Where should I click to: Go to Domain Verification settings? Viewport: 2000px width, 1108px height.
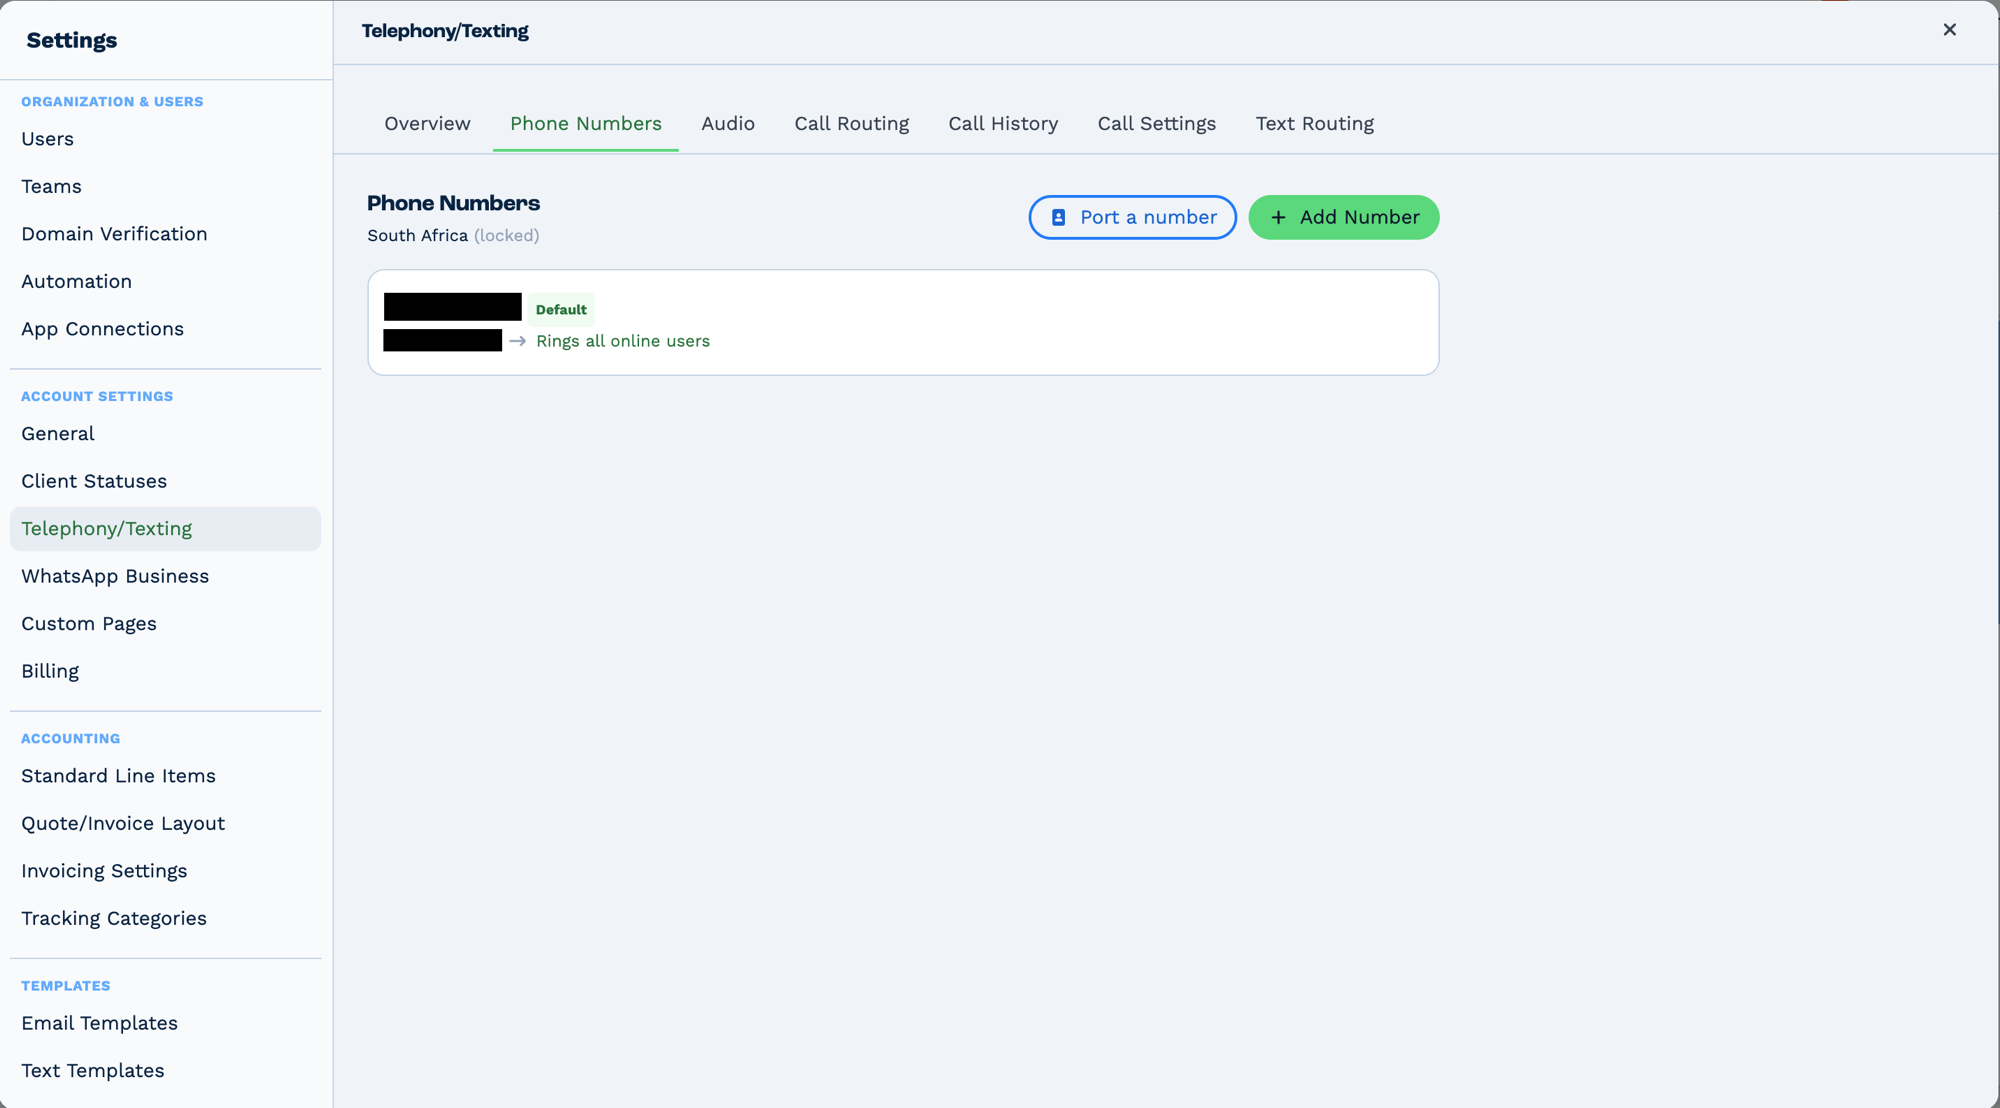coord(165,234)
